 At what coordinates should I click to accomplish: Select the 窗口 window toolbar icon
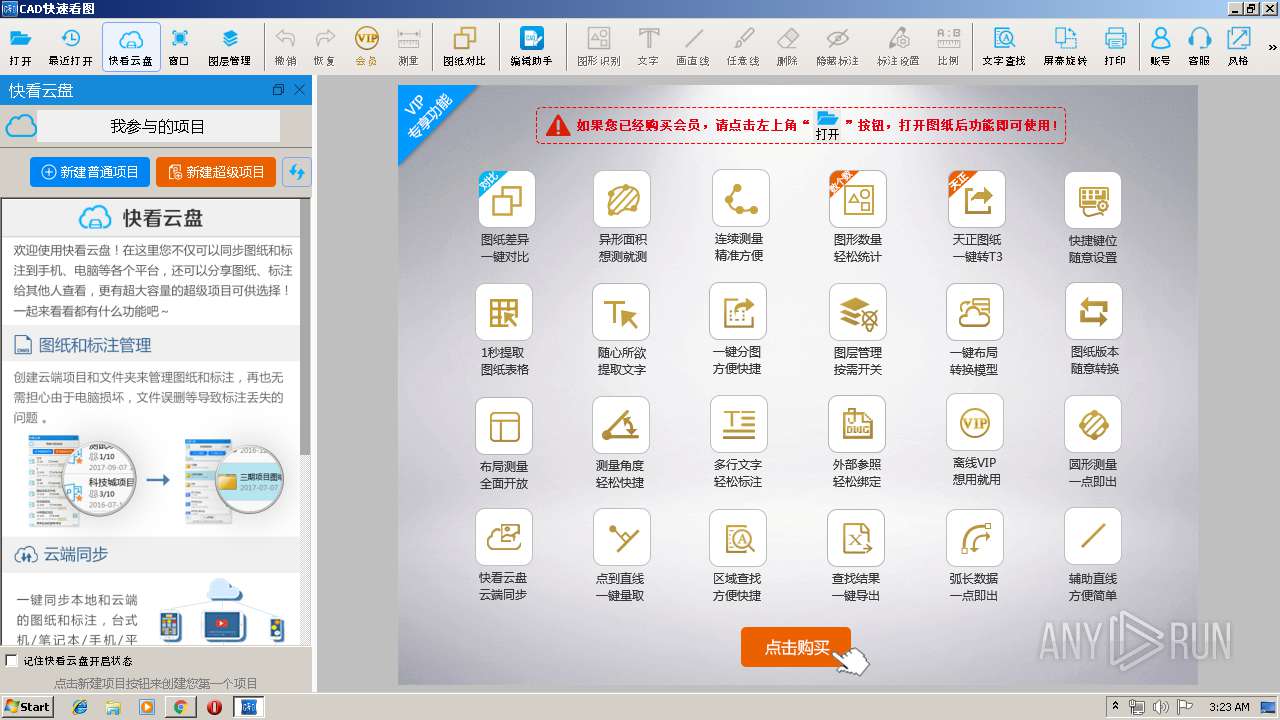coord(179,47)
